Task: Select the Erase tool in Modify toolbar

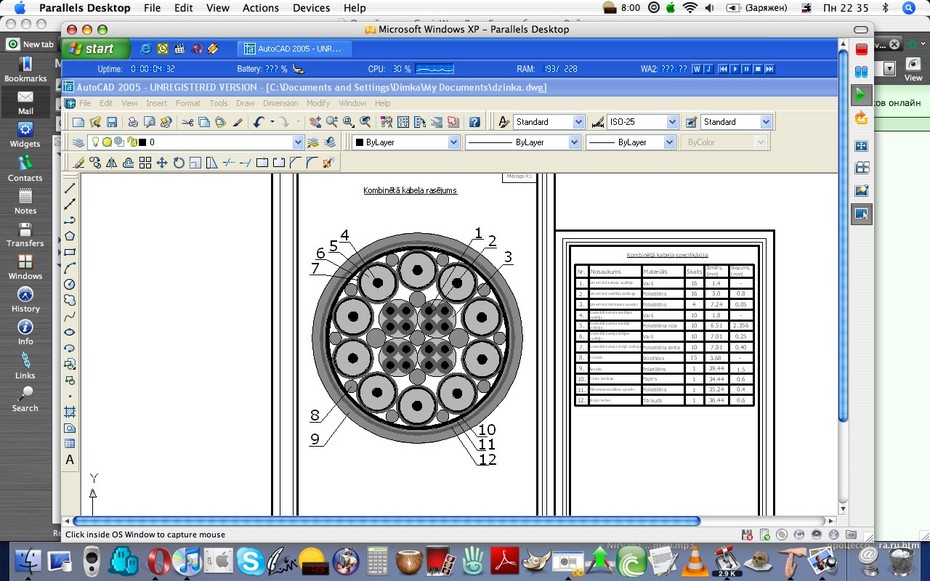Action: (78, 162)
